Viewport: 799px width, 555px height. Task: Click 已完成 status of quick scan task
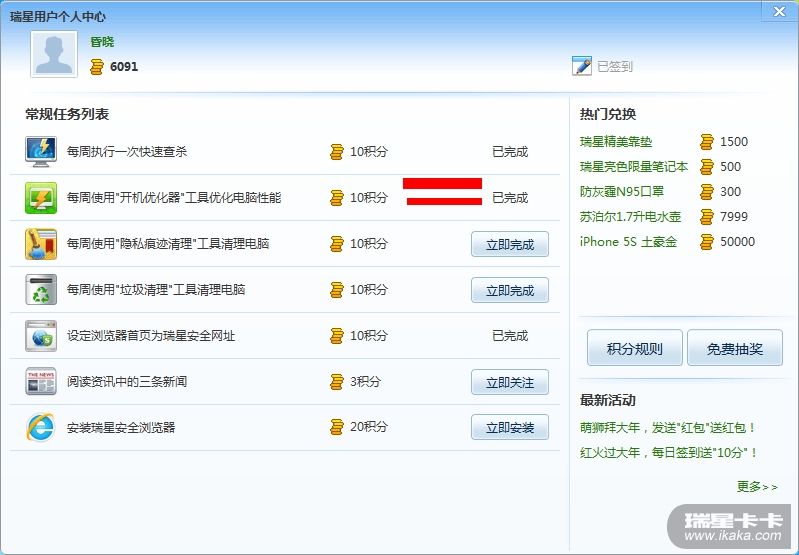coord(510,152)
